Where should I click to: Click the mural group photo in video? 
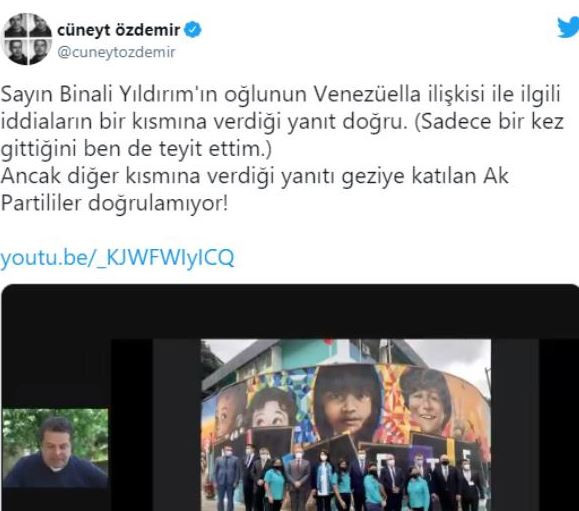[x=346, y=425]
